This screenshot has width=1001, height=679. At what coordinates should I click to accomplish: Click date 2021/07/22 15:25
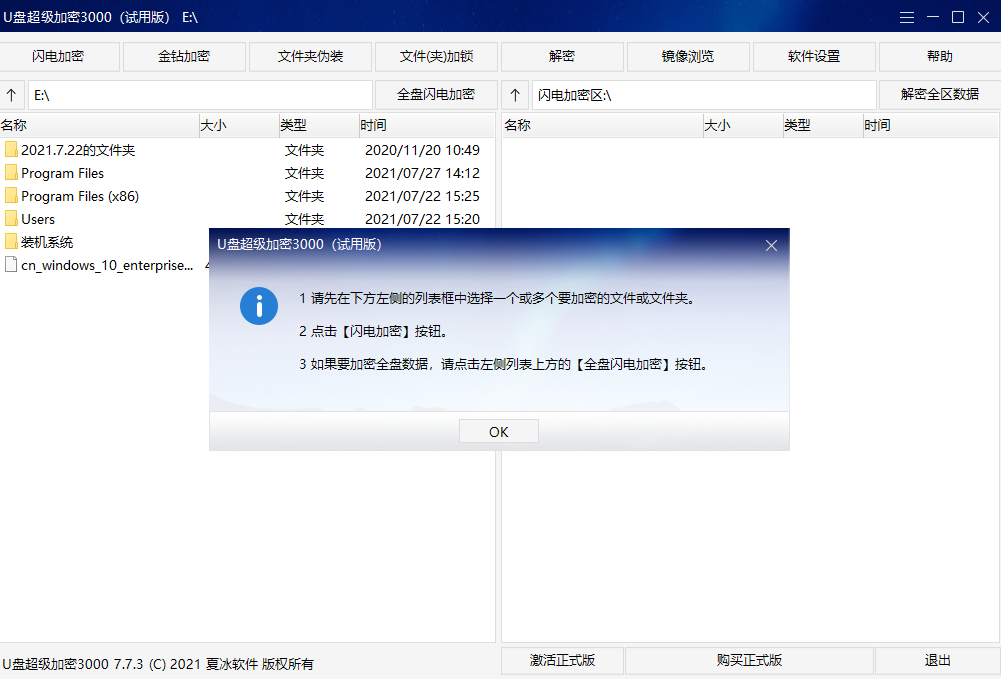[422, 196]
